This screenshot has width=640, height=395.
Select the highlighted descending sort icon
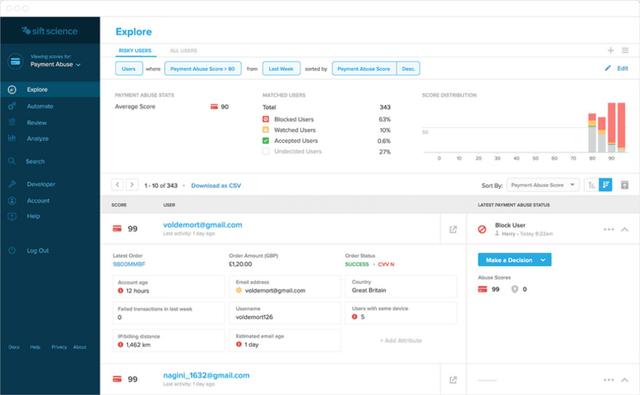(605, 185)
